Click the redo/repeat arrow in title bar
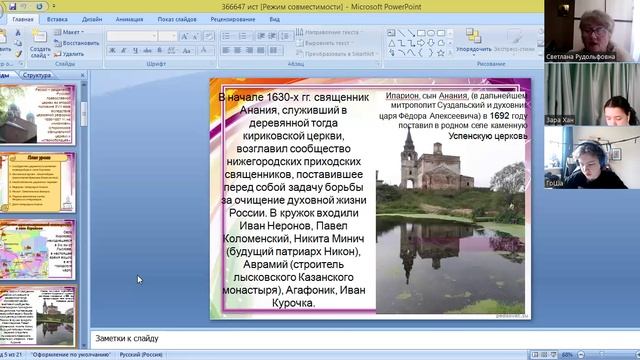The image size is (640, 360). 39,6
